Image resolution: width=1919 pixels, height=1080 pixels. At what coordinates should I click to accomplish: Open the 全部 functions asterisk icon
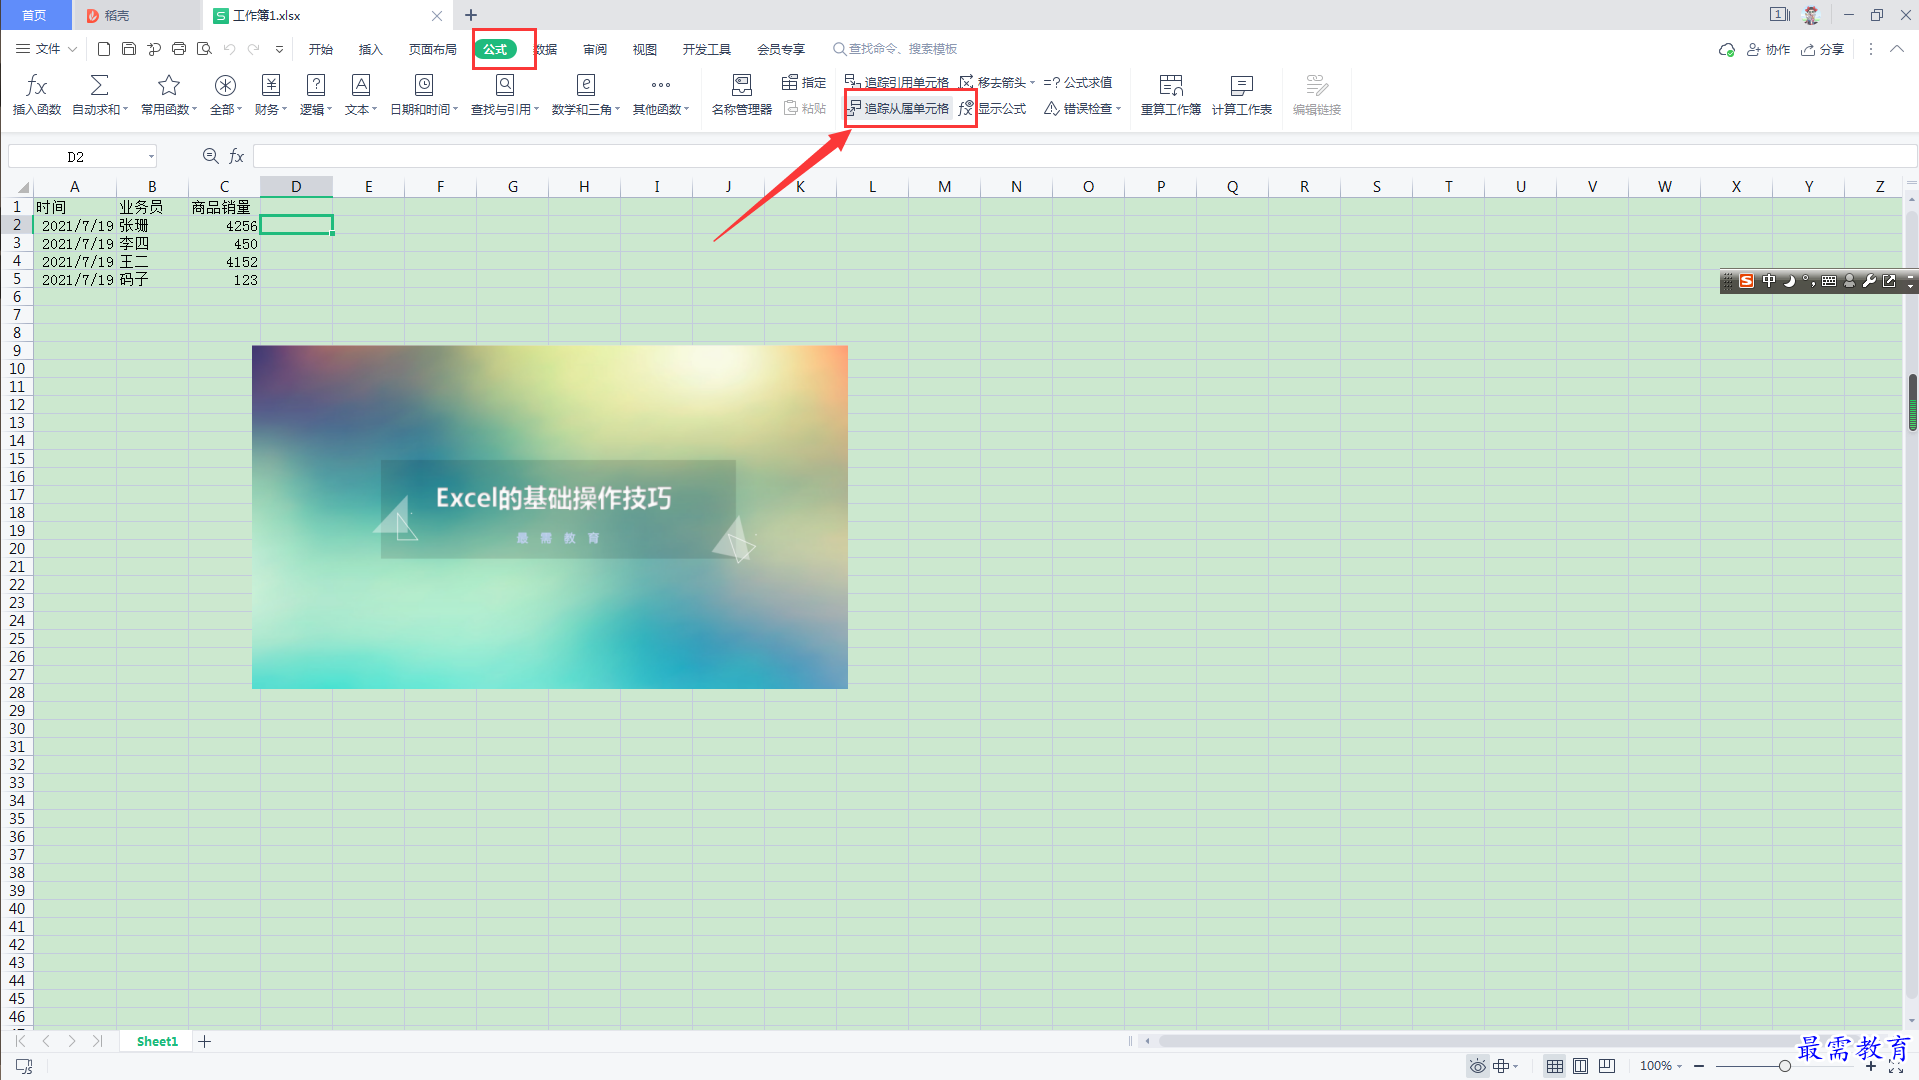coord(225,86)
